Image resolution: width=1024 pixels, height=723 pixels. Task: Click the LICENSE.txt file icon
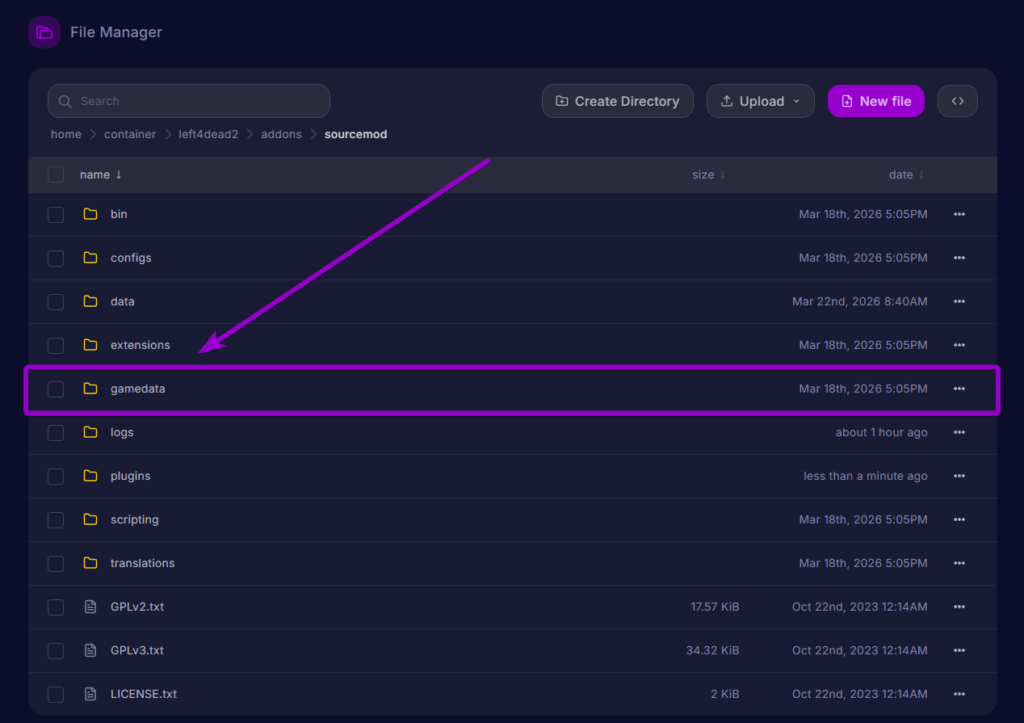click(x=91, y=694)
